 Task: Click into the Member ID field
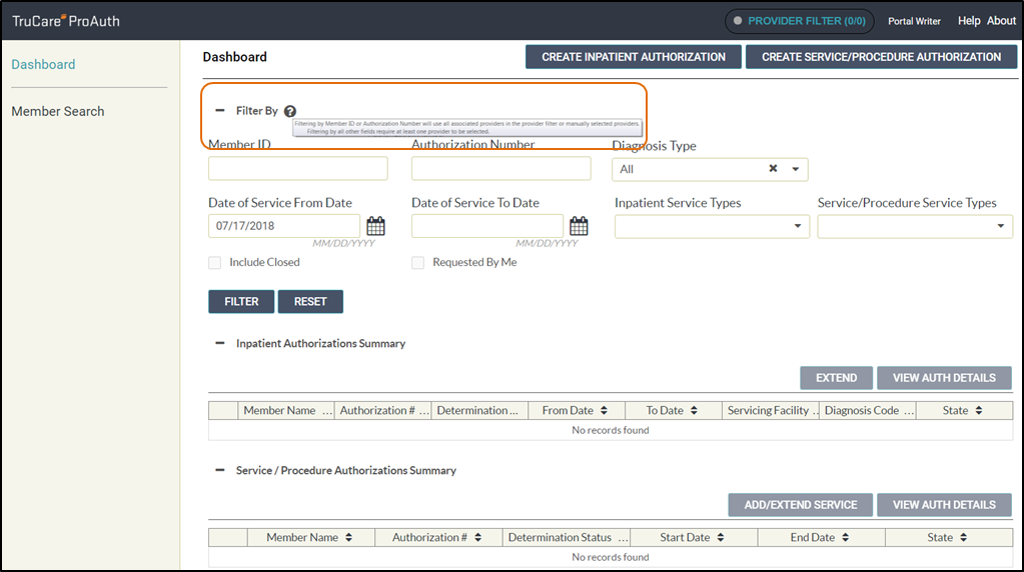click(x=298, y=169)
